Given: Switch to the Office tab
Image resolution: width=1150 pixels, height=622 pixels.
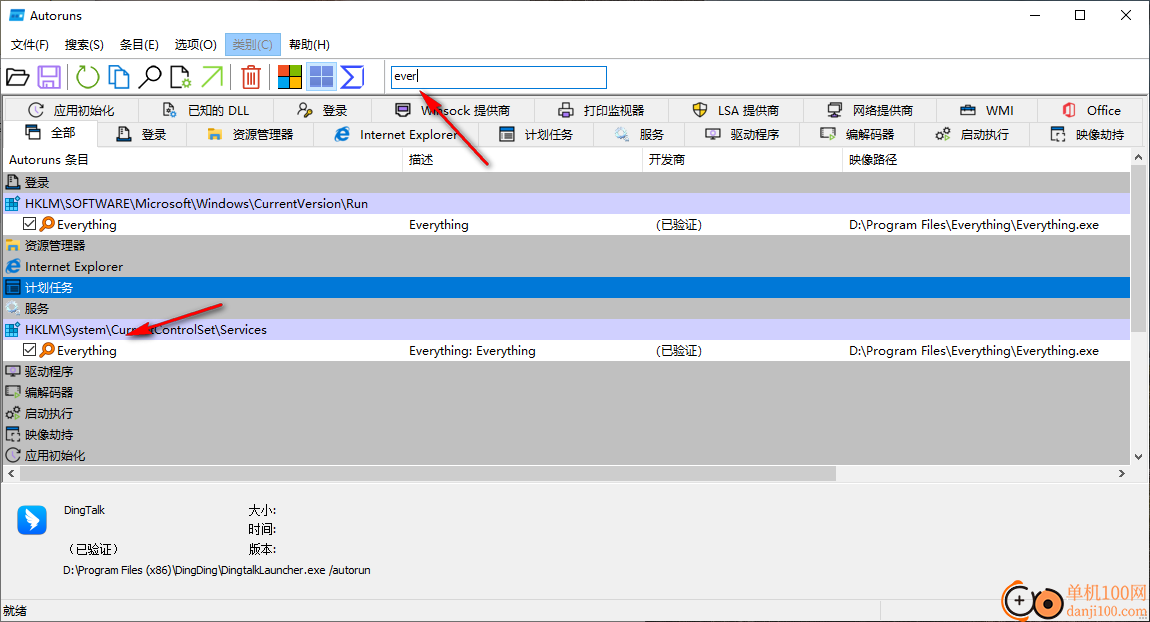Looking at the screenshot, I should tap(1091, 110).
